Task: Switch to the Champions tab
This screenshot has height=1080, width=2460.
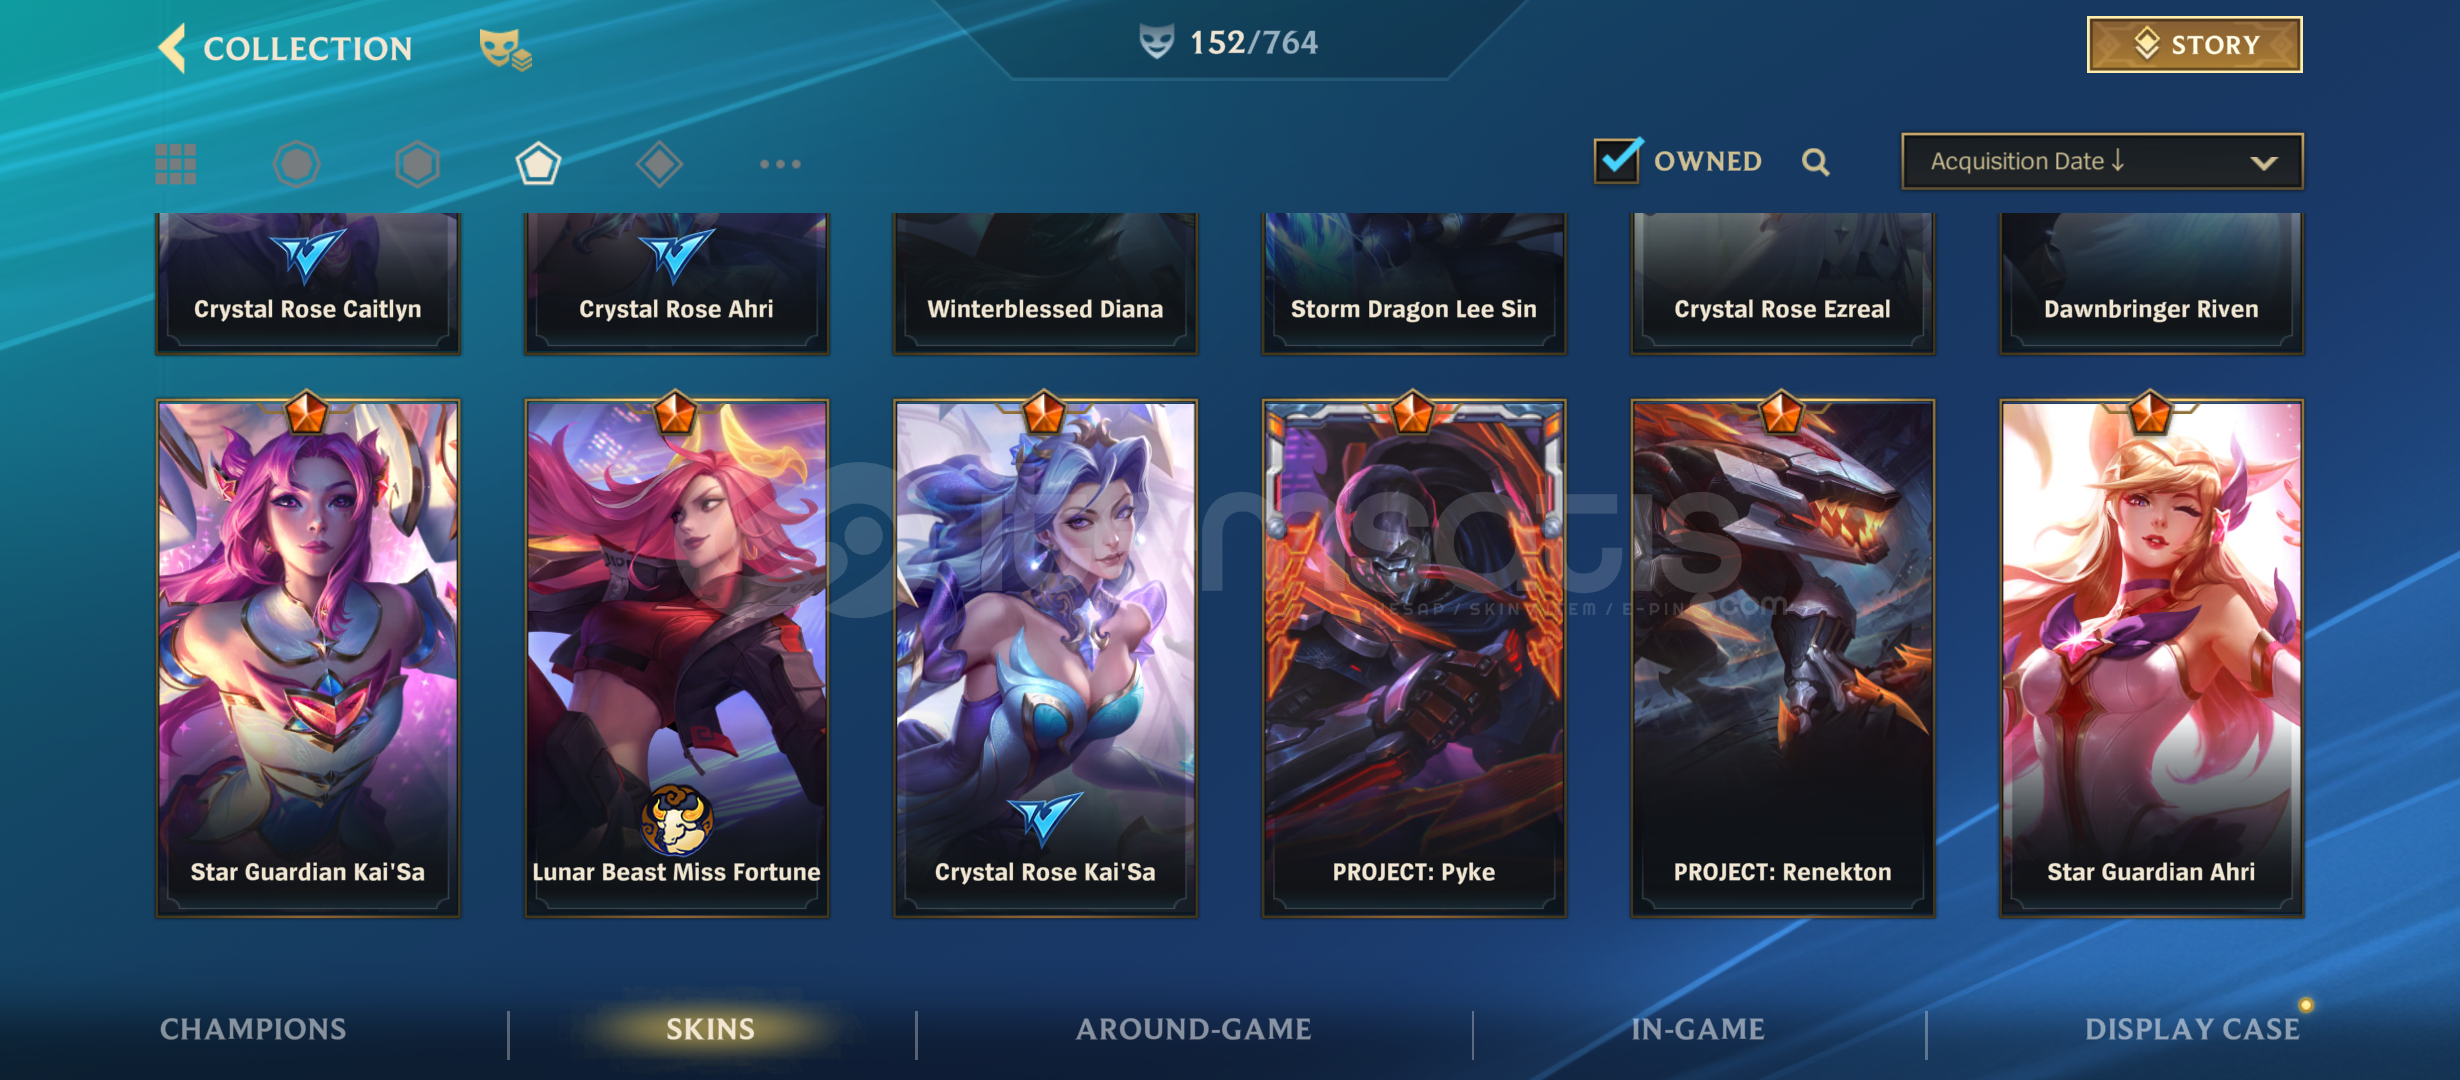Action: (x=253, y=1029)
